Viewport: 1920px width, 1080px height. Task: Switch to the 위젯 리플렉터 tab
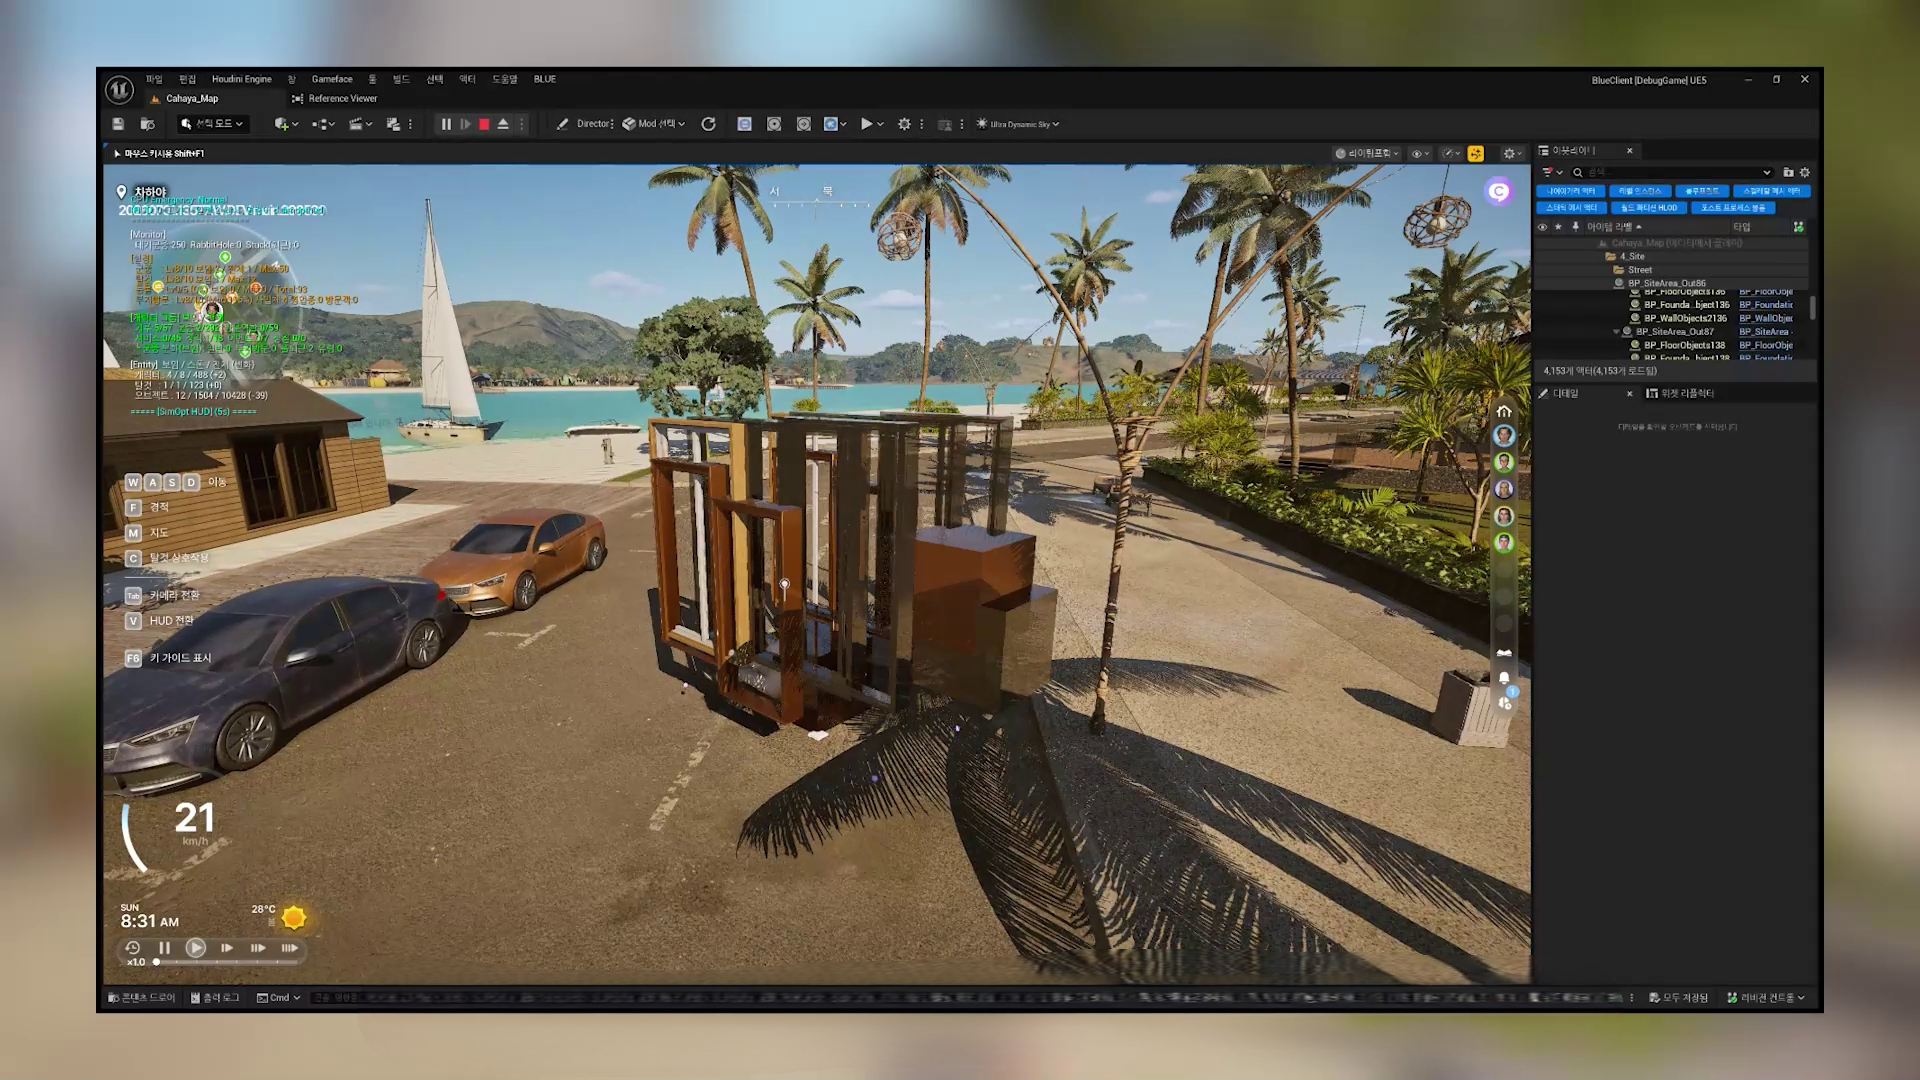[1680, 393]
